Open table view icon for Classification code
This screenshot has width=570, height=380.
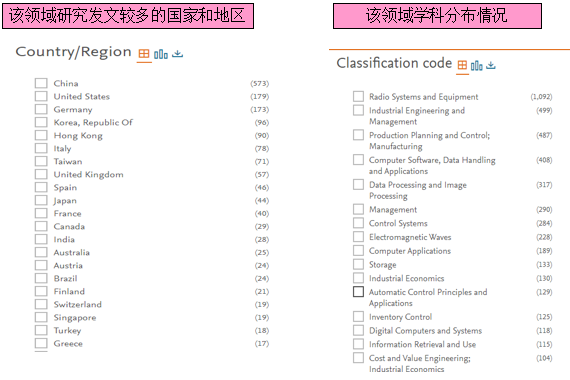[462, 65]
